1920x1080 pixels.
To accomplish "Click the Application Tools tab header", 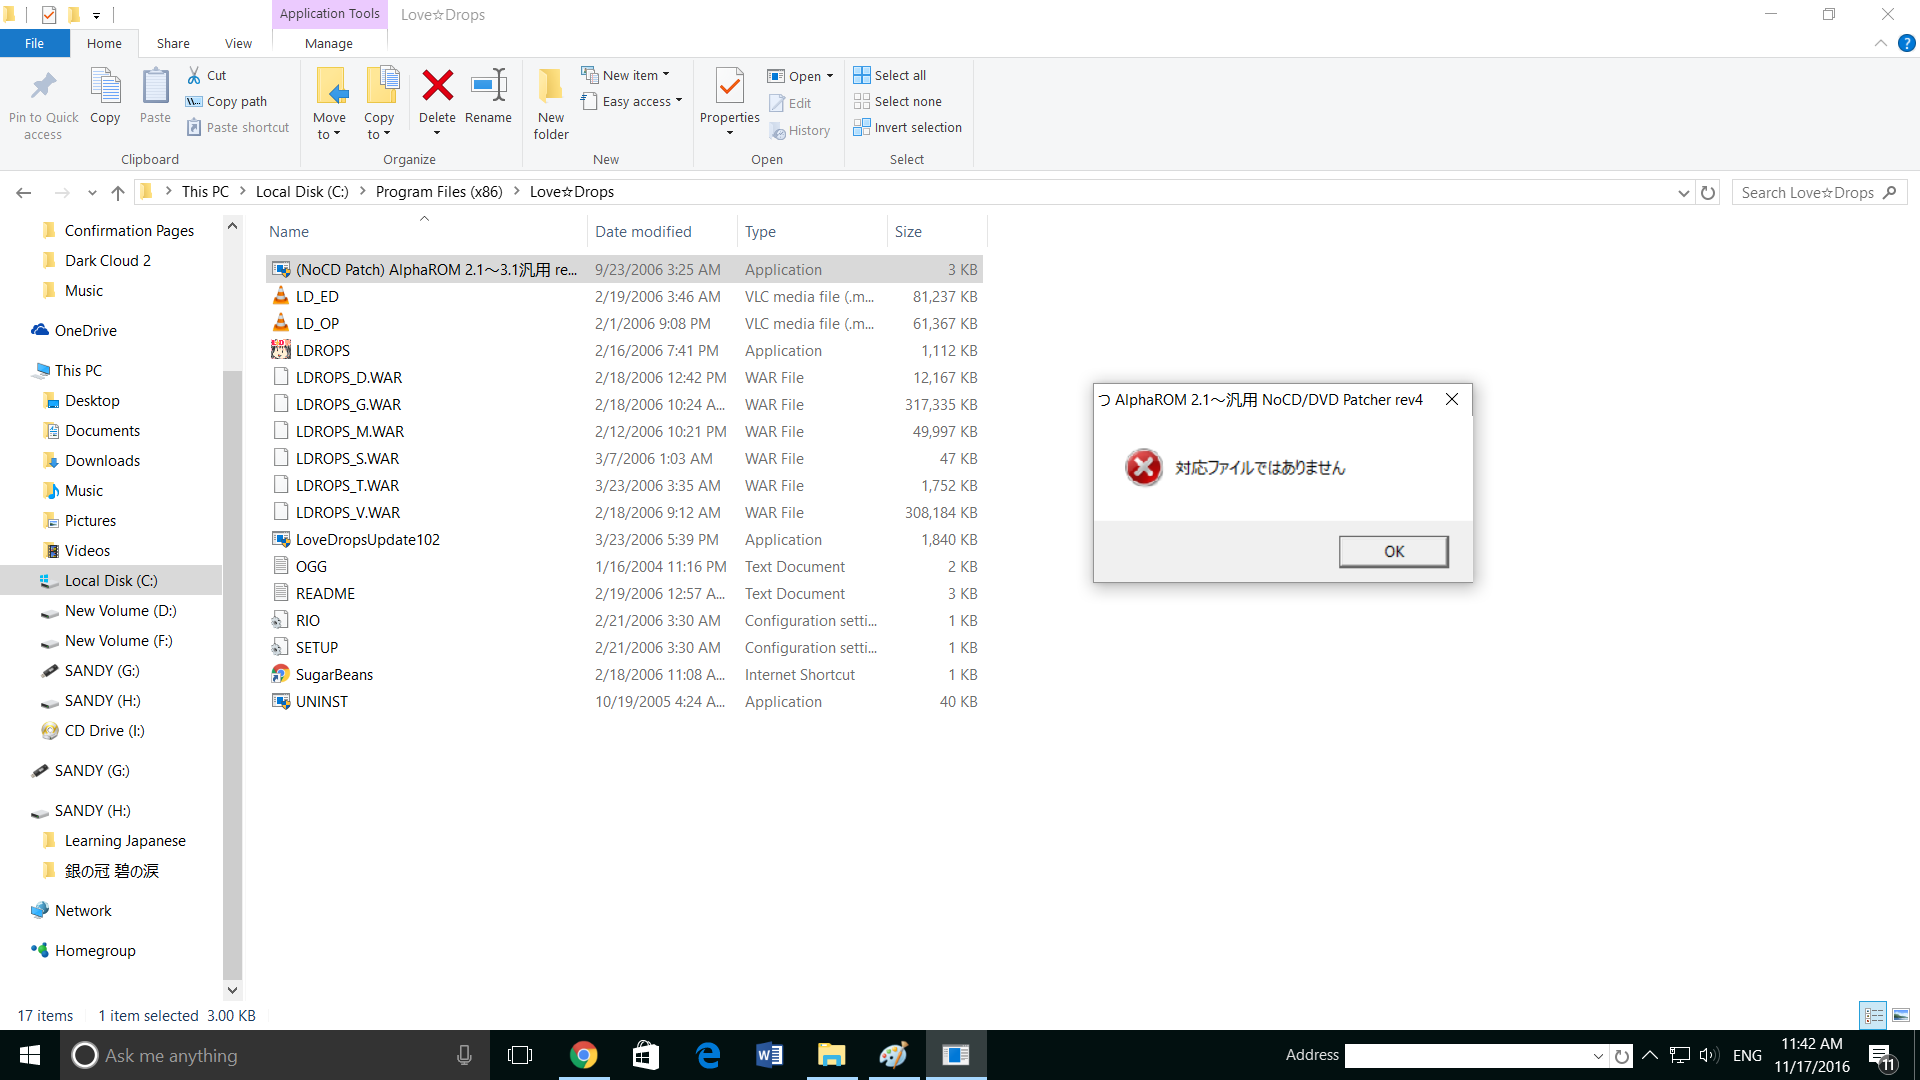I will tap(329, 14).
